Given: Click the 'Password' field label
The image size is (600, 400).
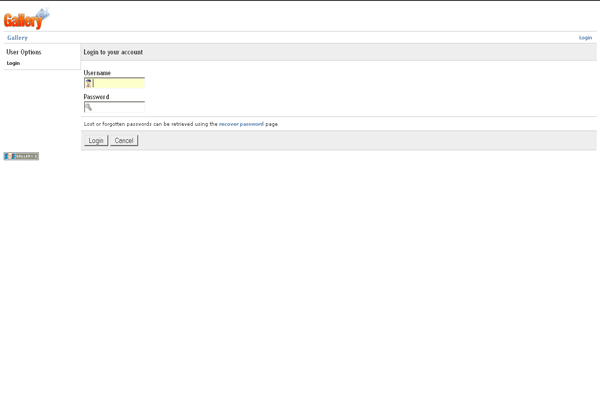Looking at the screenshot, I should (x=96, y=97).
